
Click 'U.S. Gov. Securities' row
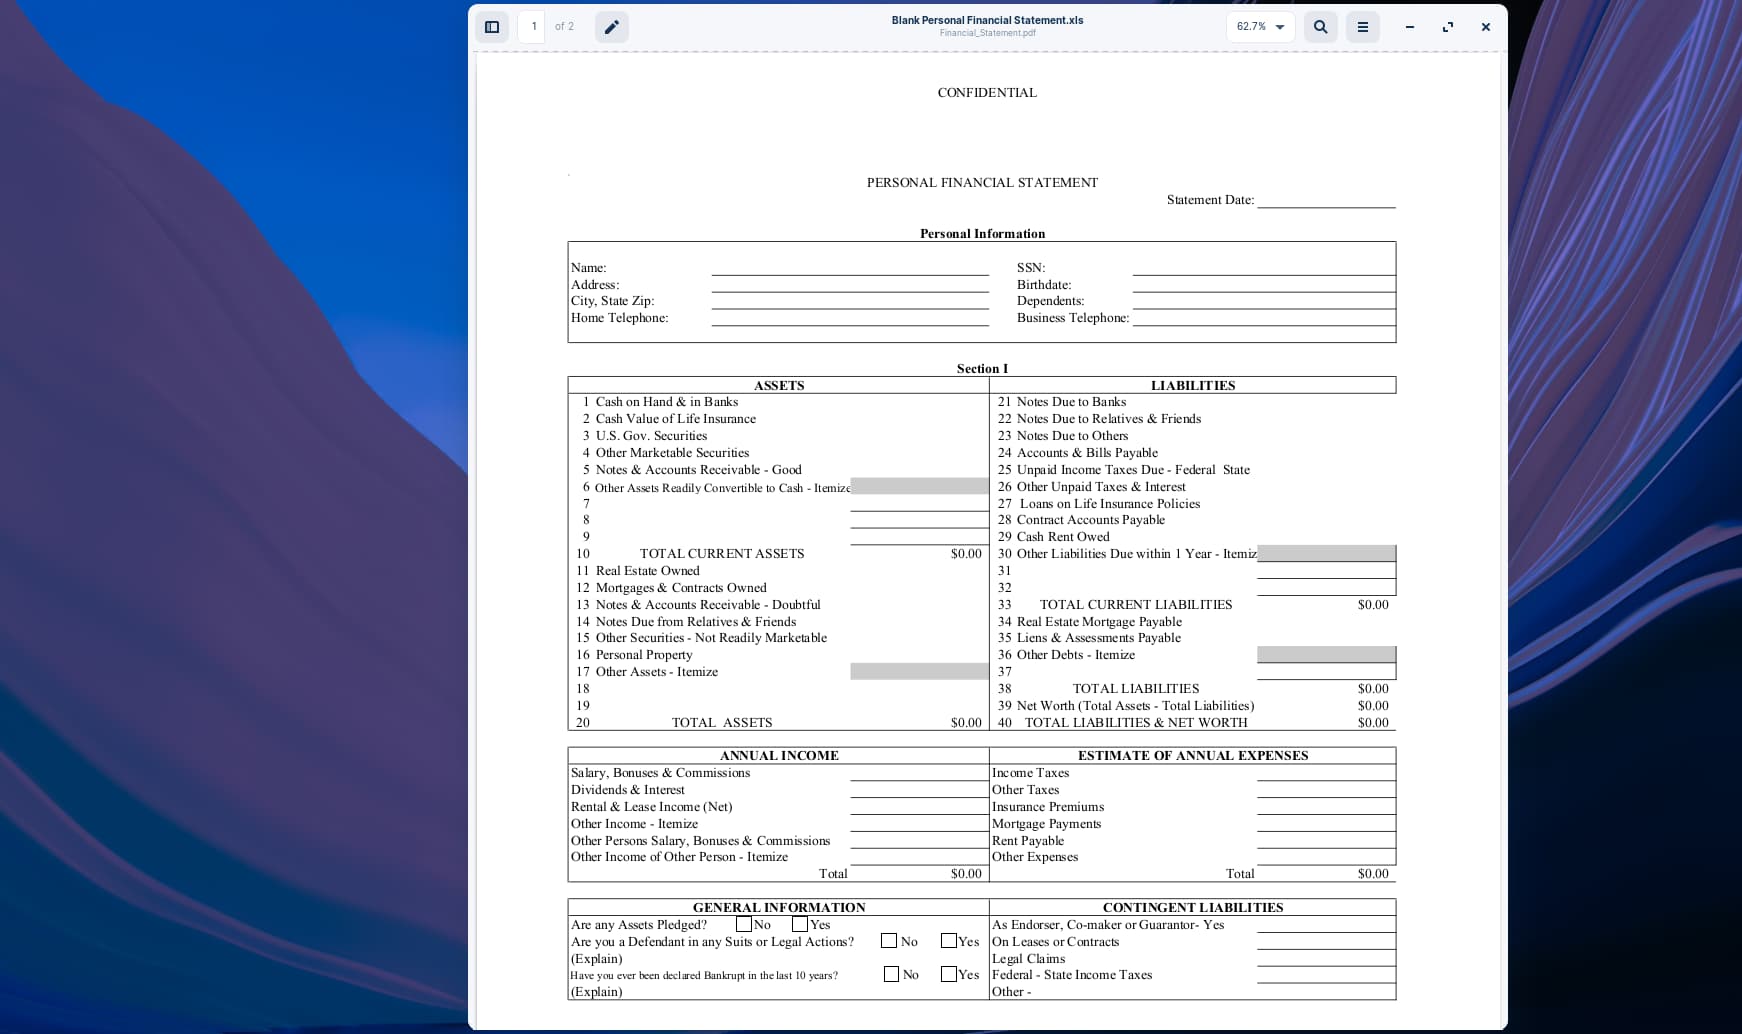click(x=651, y=436)
